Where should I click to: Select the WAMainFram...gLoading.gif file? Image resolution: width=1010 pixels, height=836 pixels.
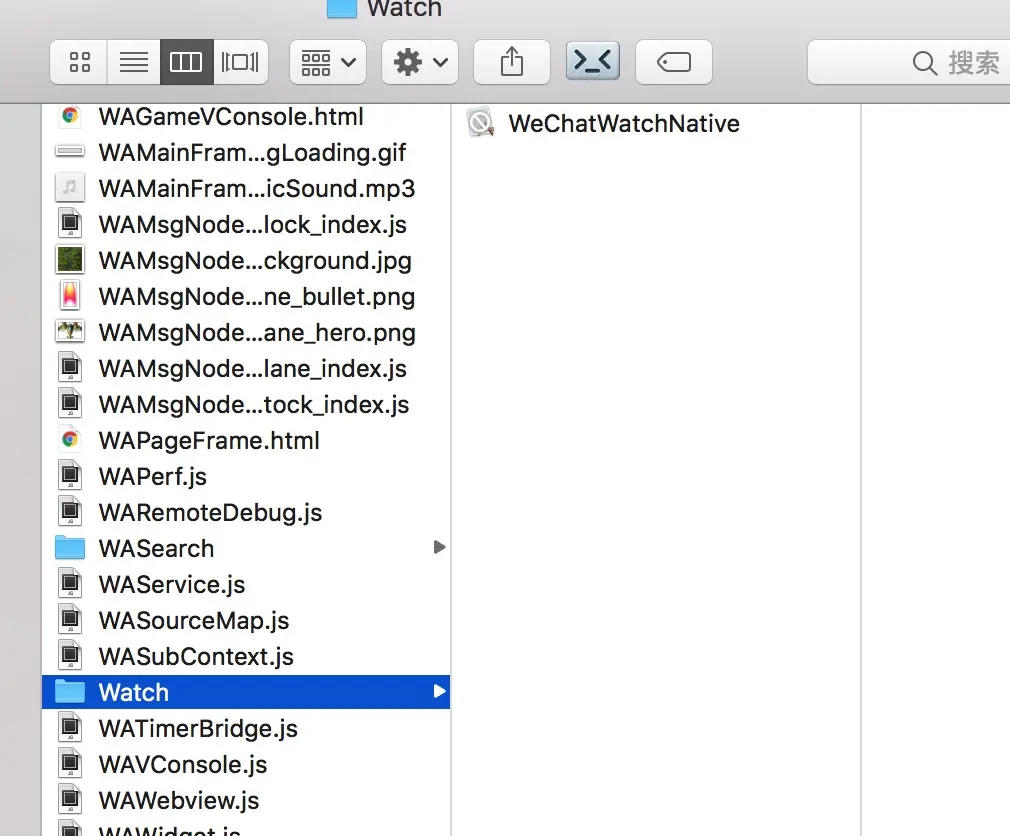click(x=245, y=153)
